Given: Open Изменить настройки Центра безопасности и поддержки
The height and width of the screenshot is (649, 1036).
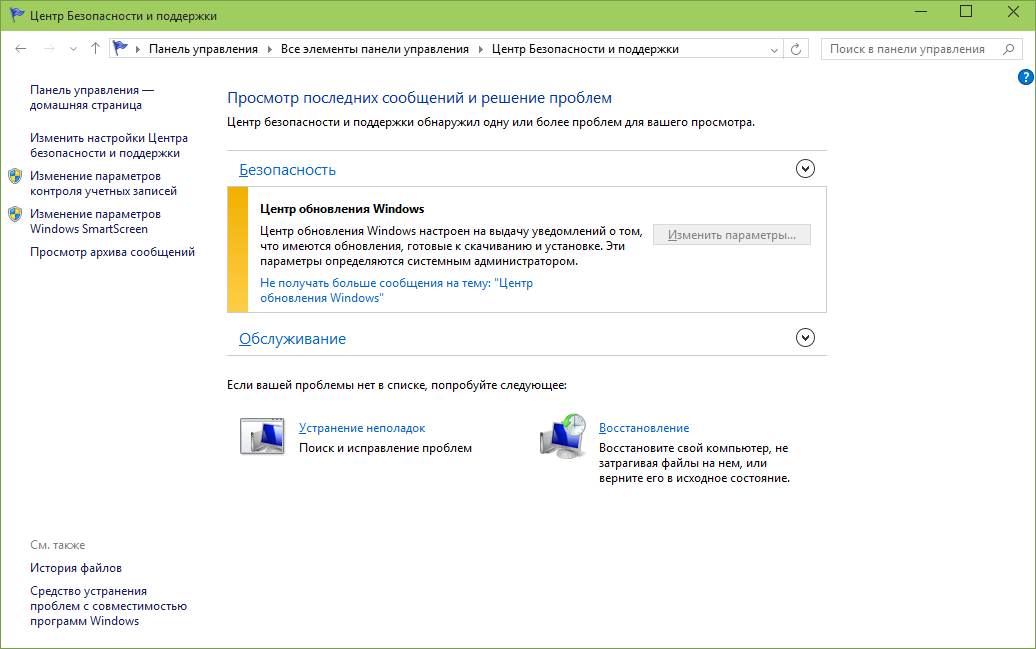Looking at the screenshot, I should [x=109, y=145].
